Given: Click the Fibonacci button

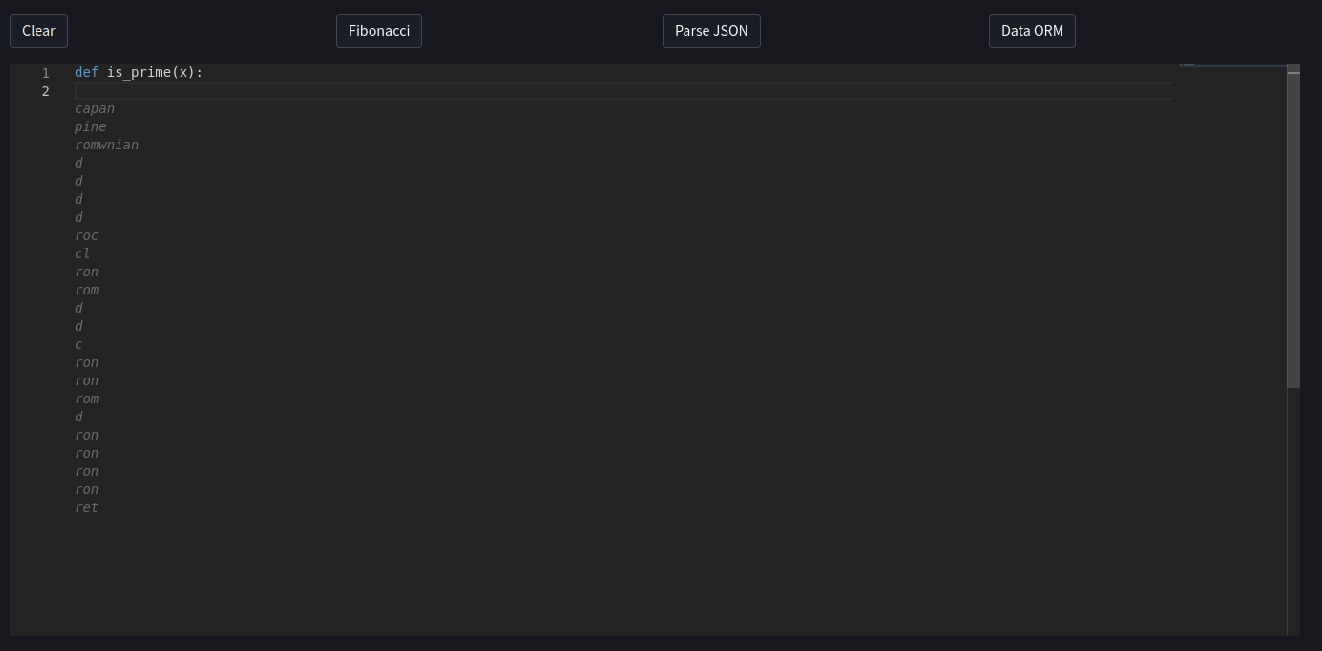Looking at the screenshot, I should click(x=378, y=31).
